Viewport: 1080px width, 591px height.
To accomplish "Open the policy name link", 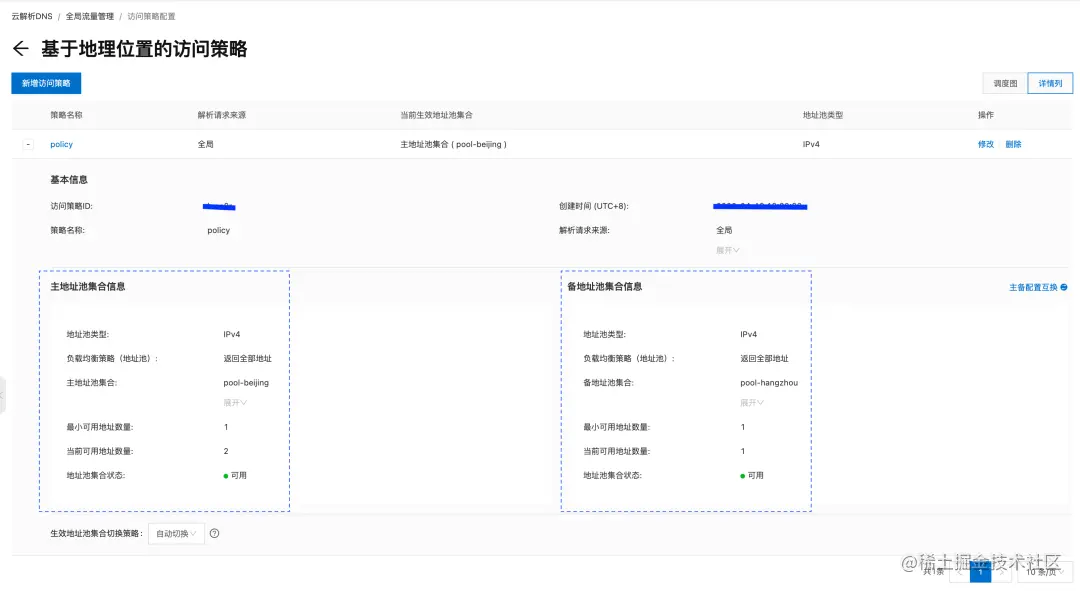I will coord(61,145).
